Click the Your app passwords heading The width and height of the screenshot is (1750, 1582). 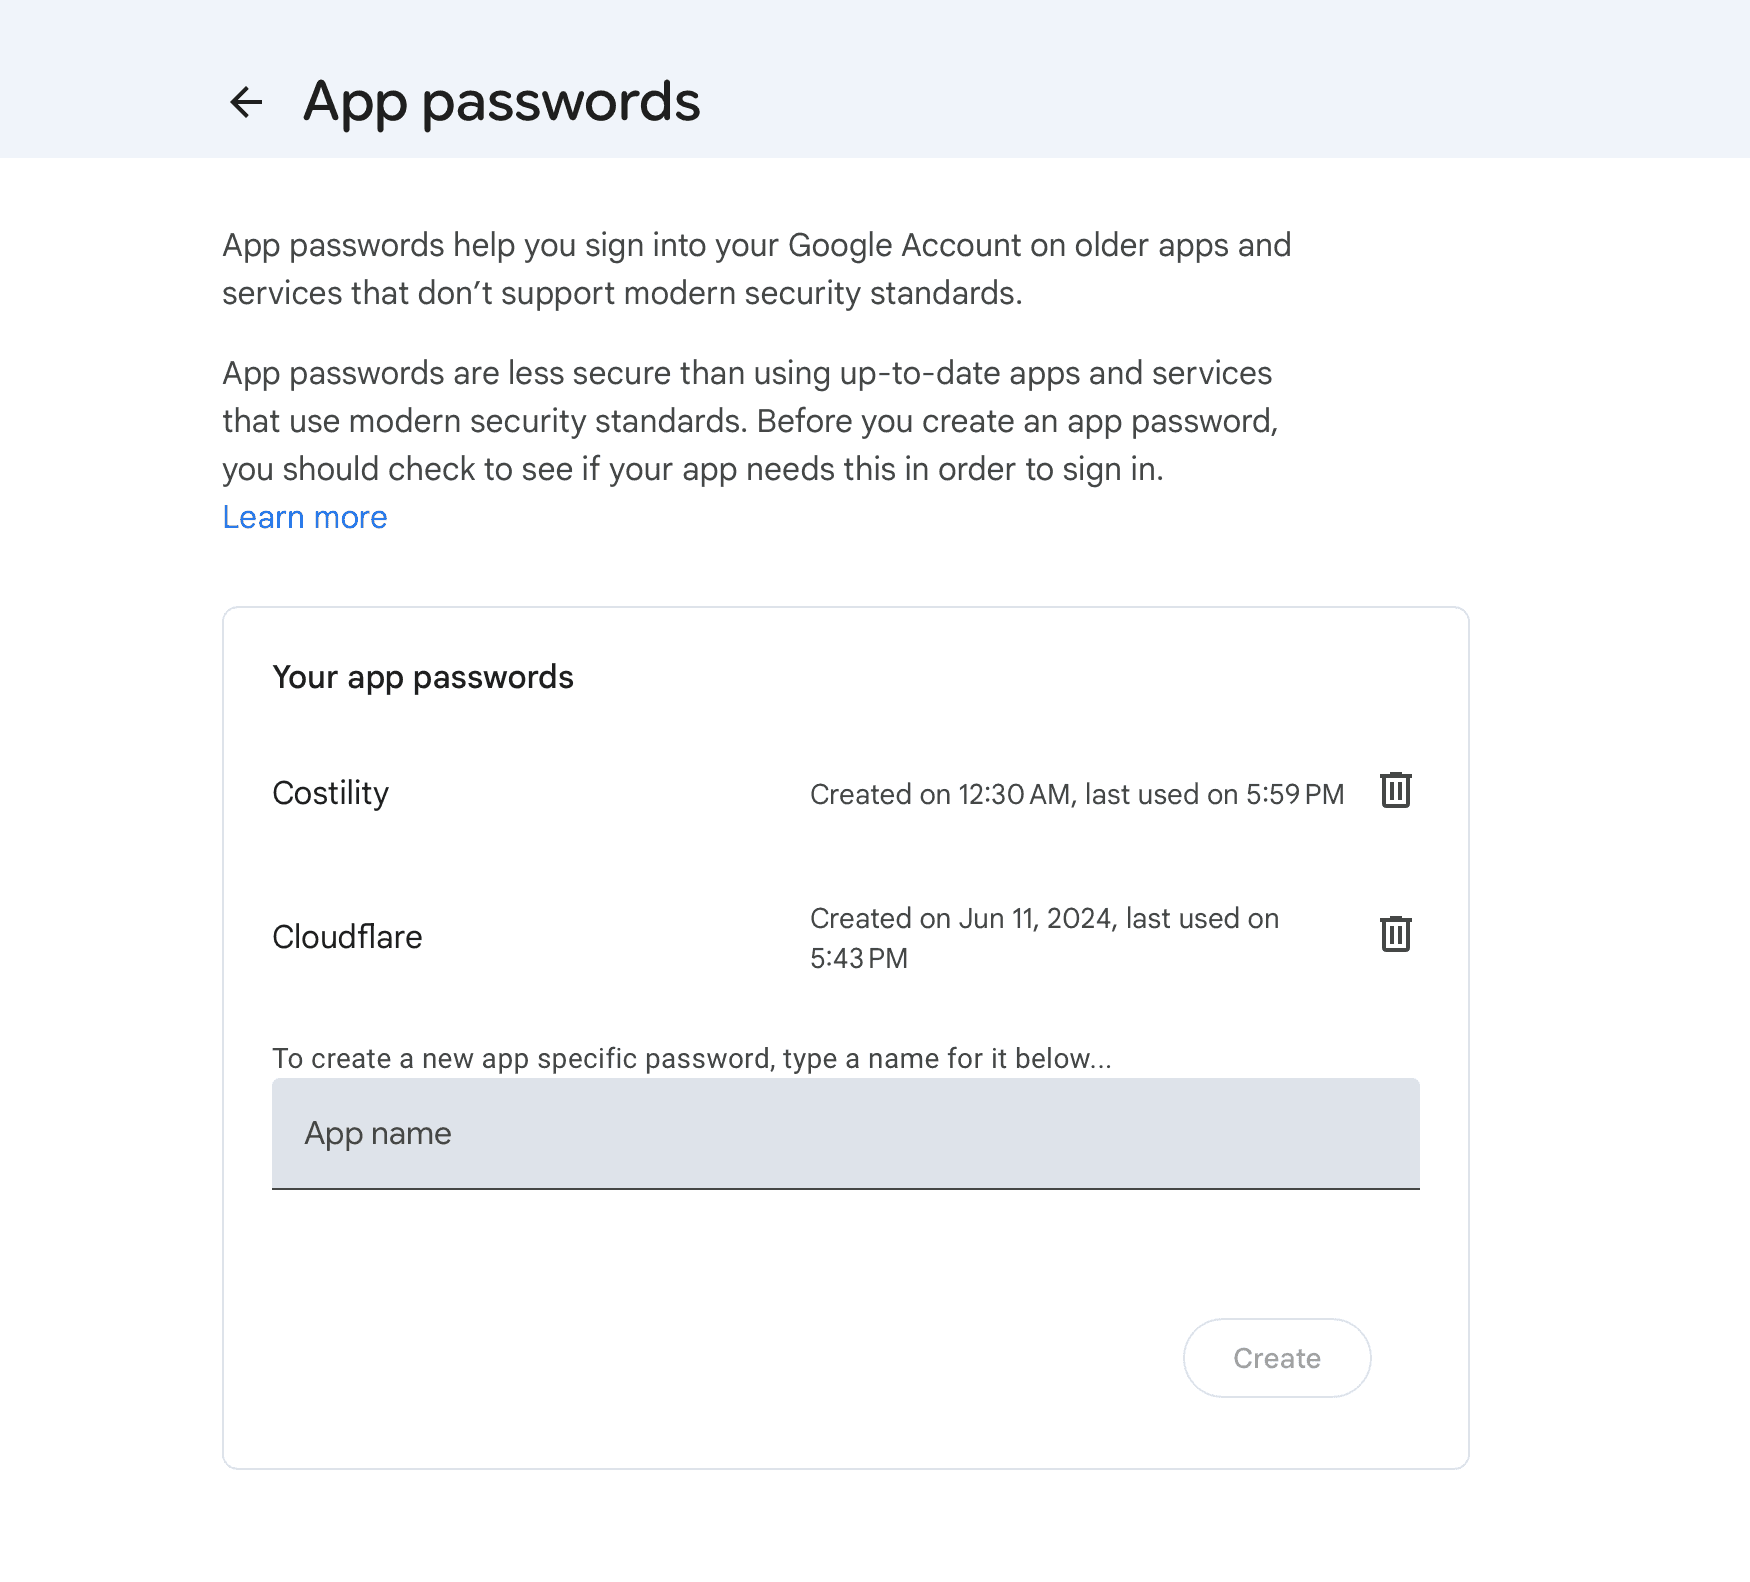(x=423, y=677)
